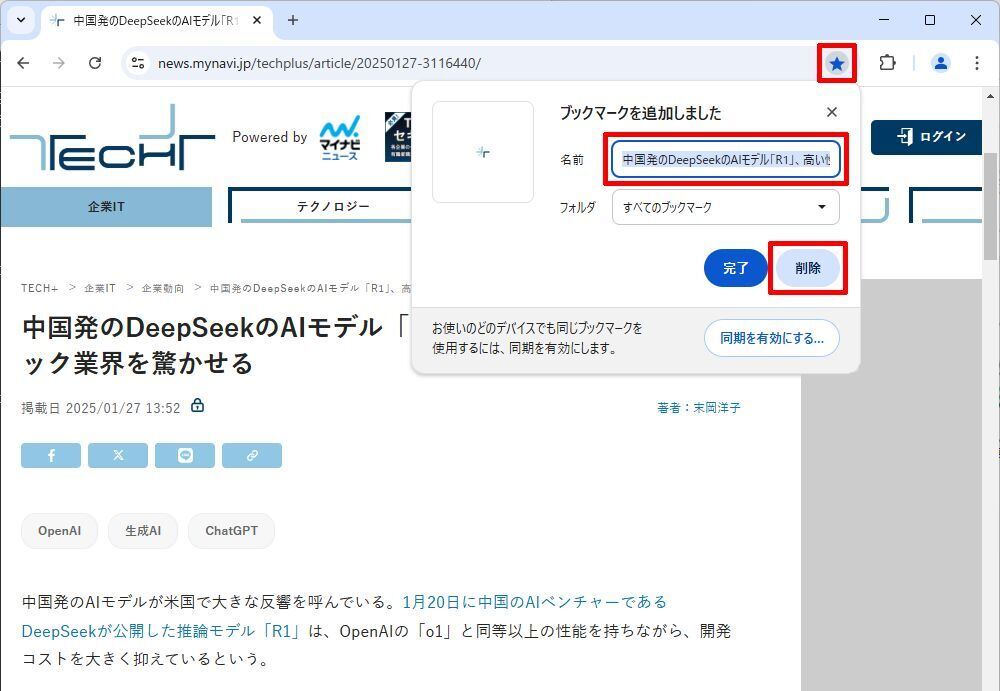Select the OpenAI tag
Viewport: 1000px width, 691px height.
pos(59,531)
